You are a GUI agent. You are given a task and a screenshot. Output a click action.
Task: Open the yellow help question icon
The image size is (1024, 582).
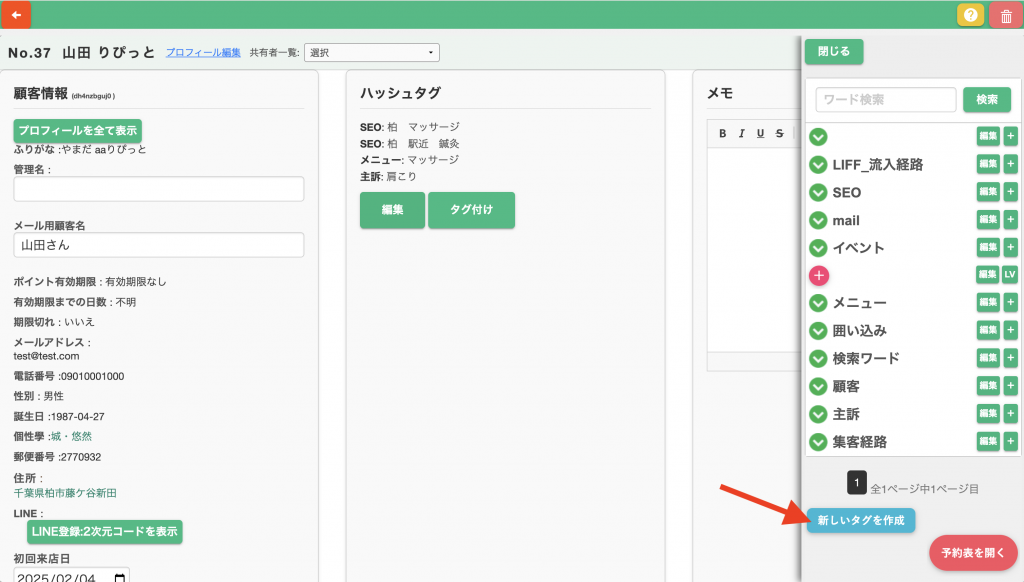click(x=970, y=15)
